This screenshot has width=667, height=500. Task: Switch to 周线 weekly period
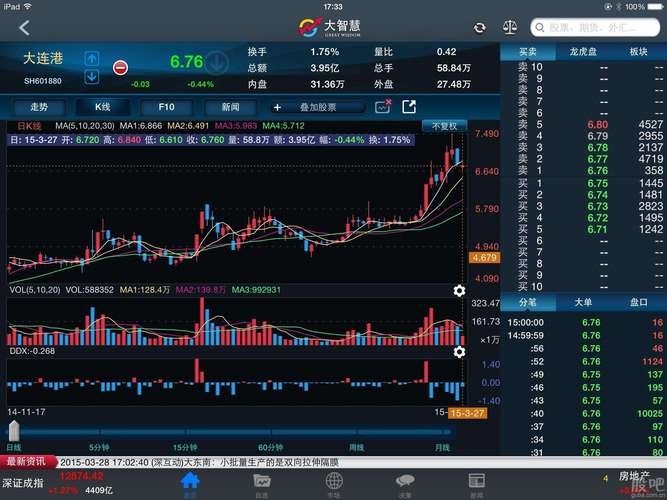(356, 447)
